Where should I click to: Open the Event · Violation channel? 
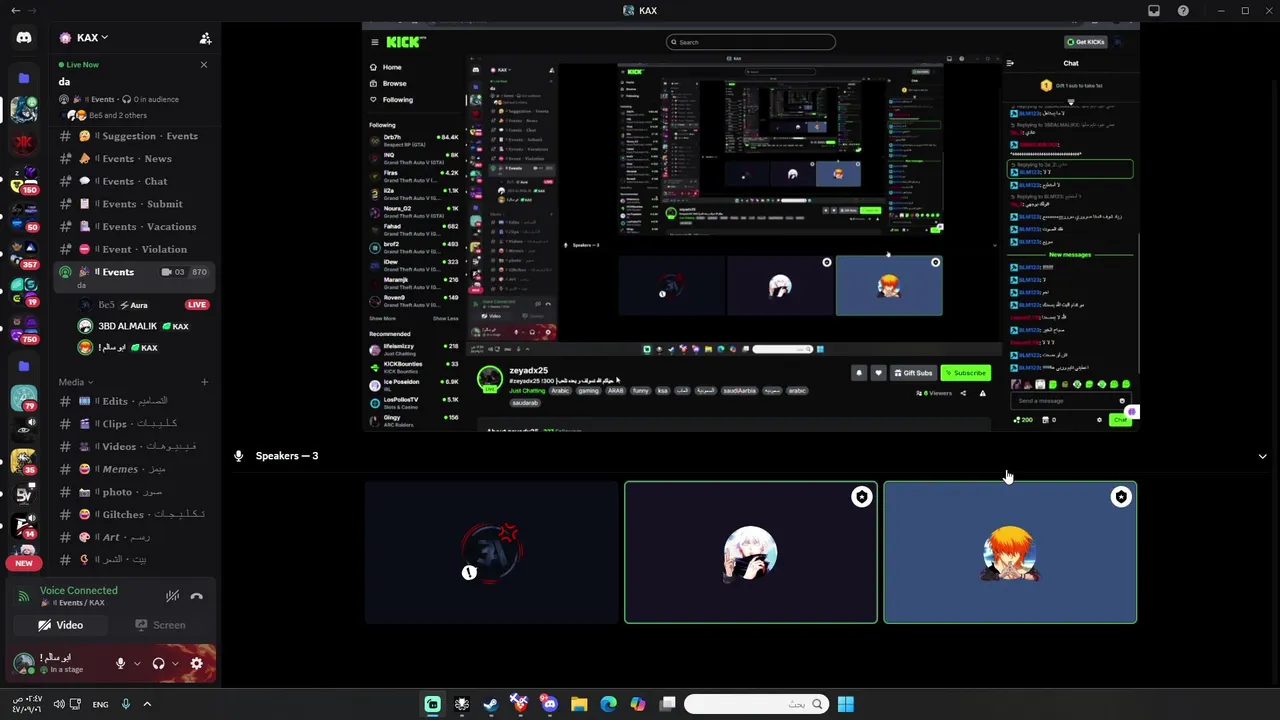click(x=133, y=250)
